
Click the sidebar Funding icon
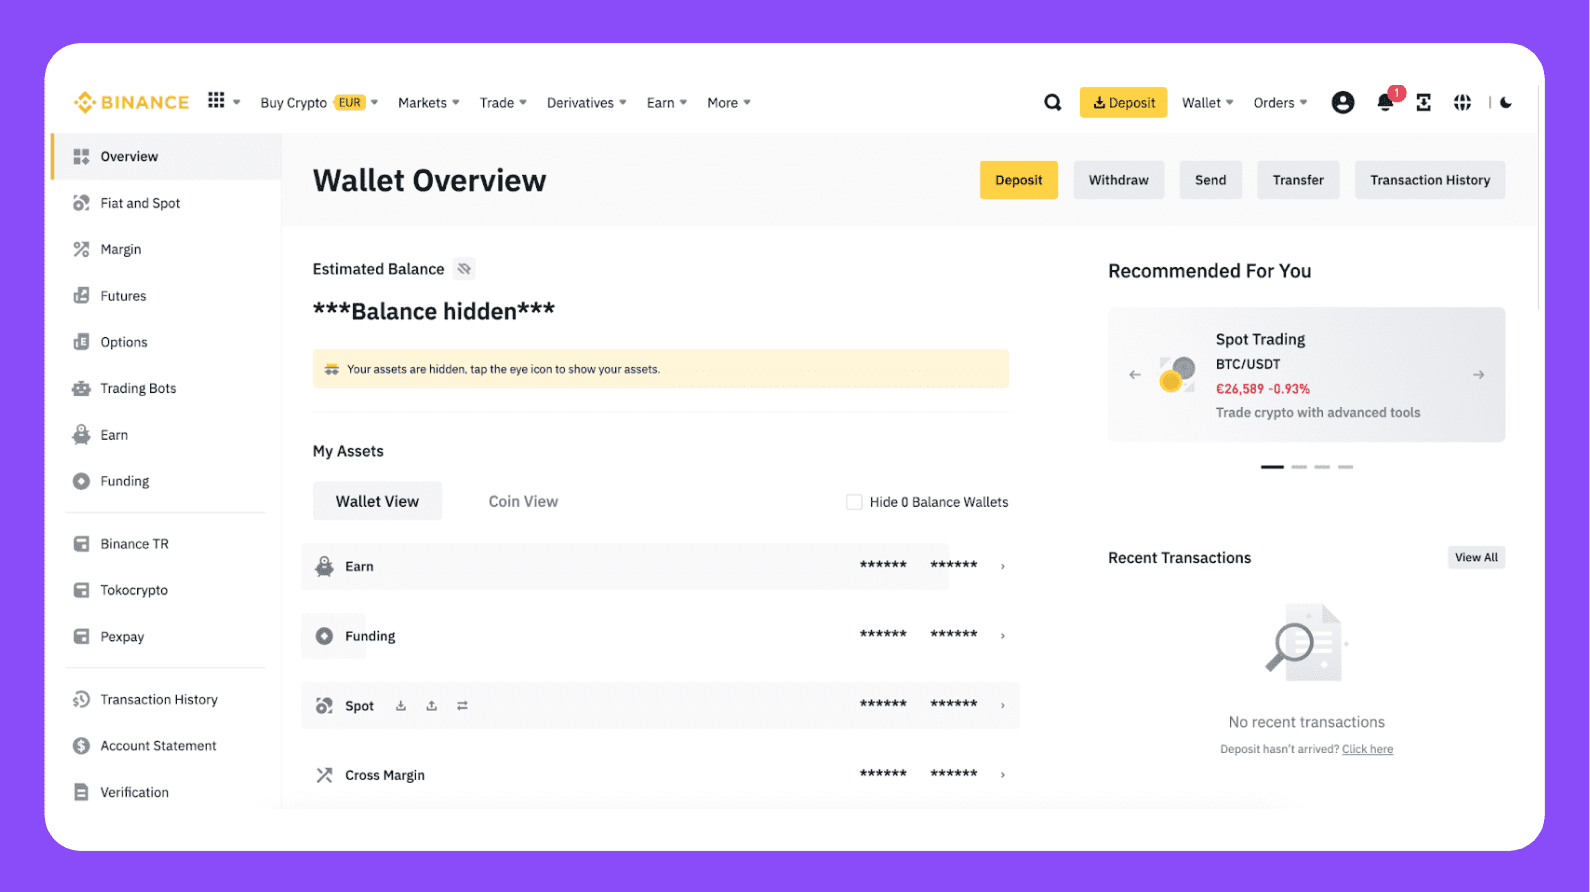point(81,481)
